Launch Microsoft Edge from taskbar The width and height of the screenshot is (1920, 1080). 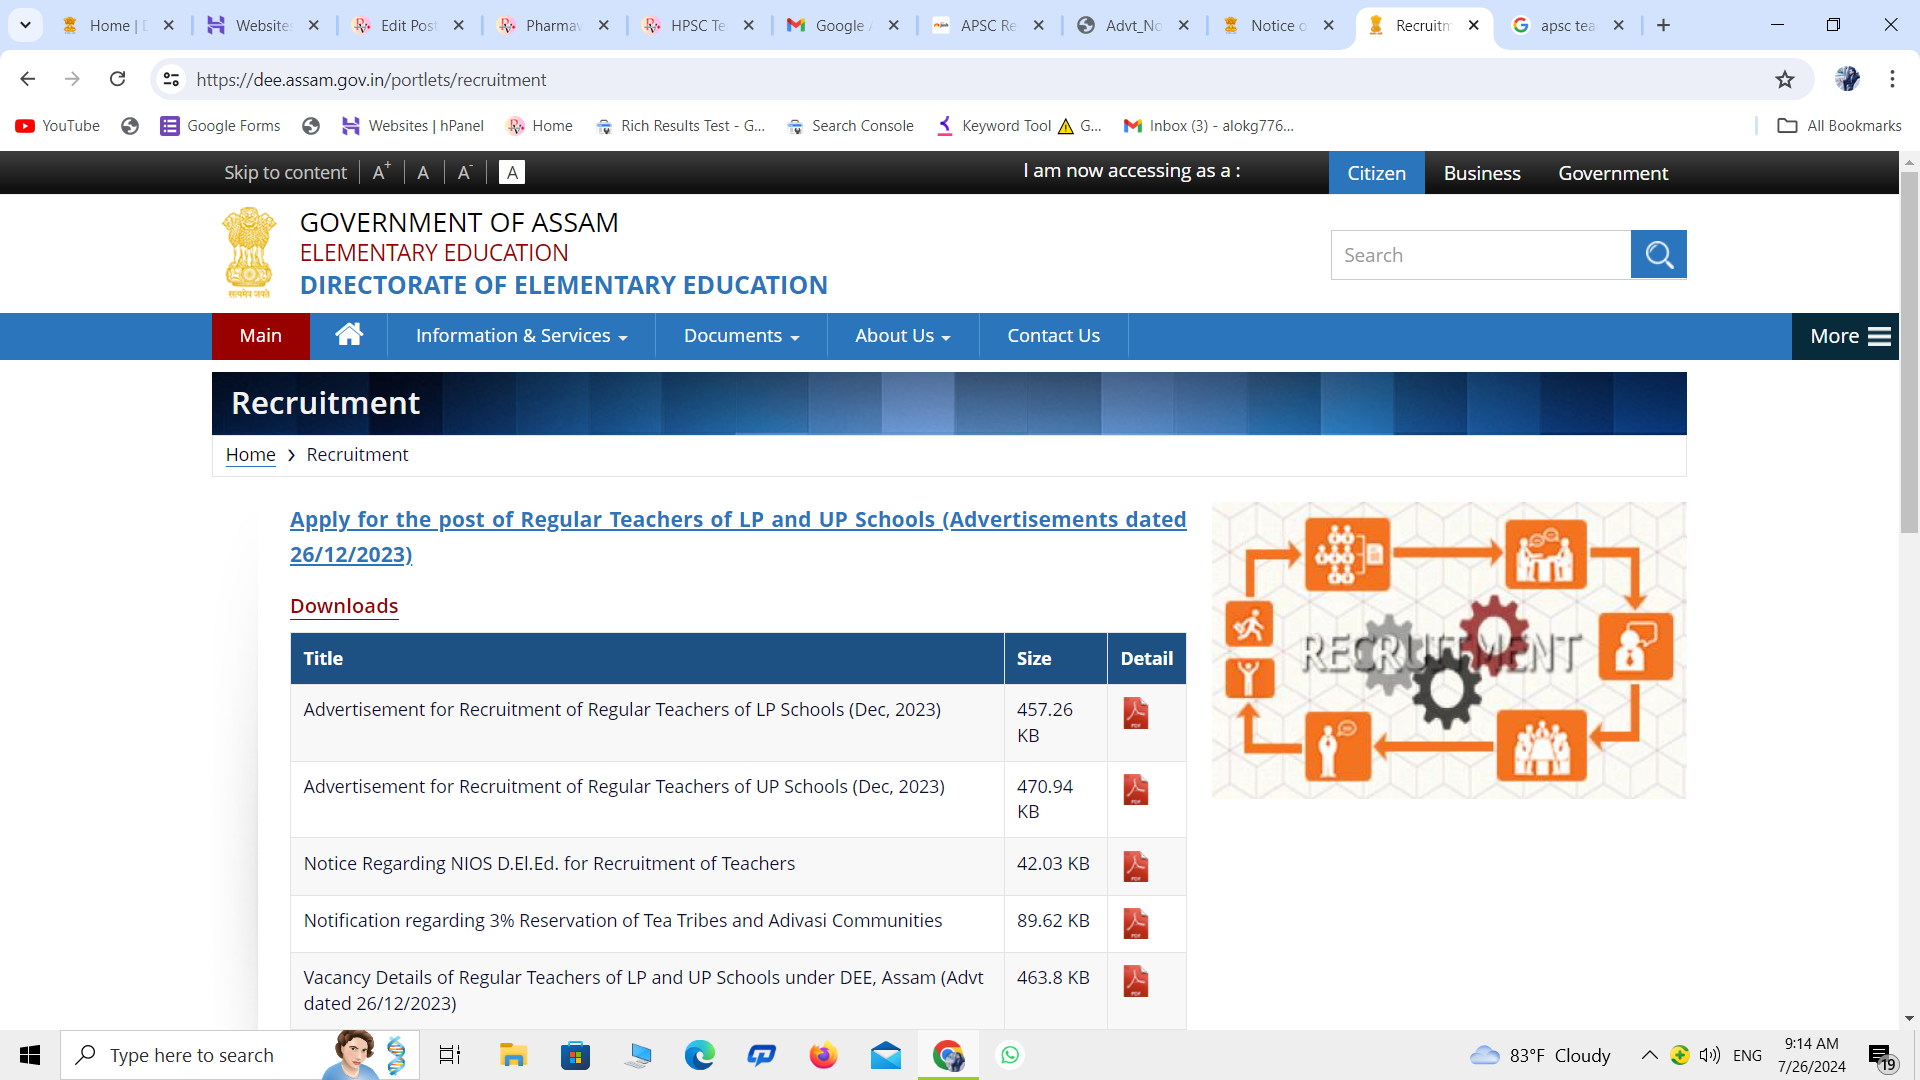pos(700,1055)
